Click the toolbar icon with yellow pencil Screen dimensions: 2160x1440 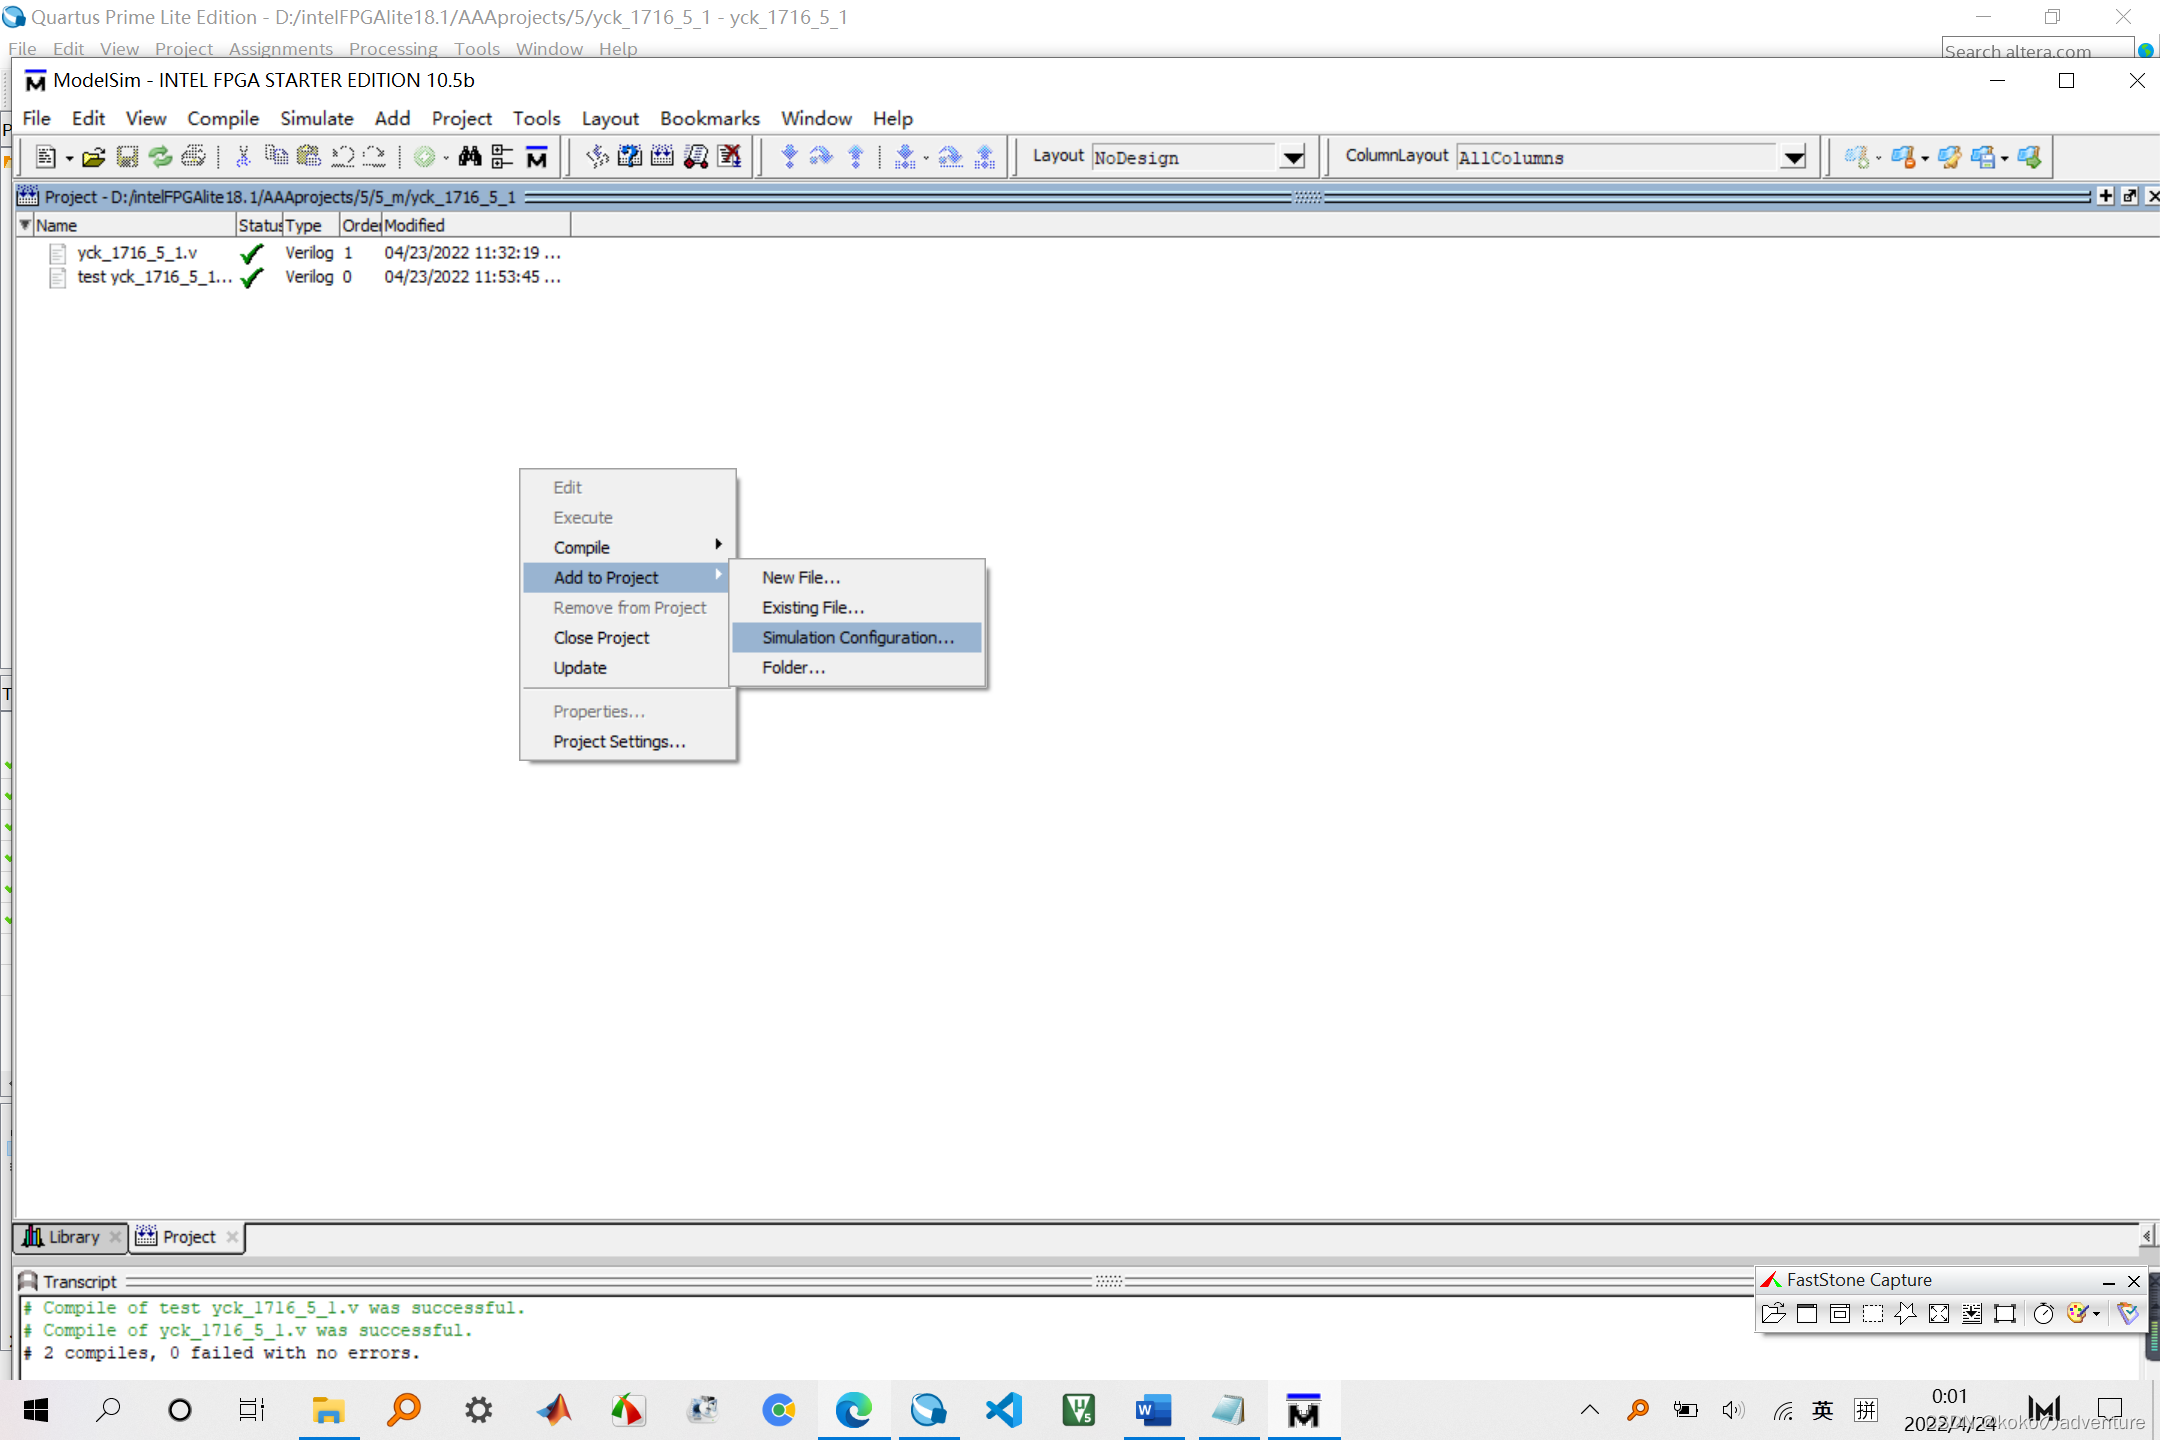[x=1951, y=156]
